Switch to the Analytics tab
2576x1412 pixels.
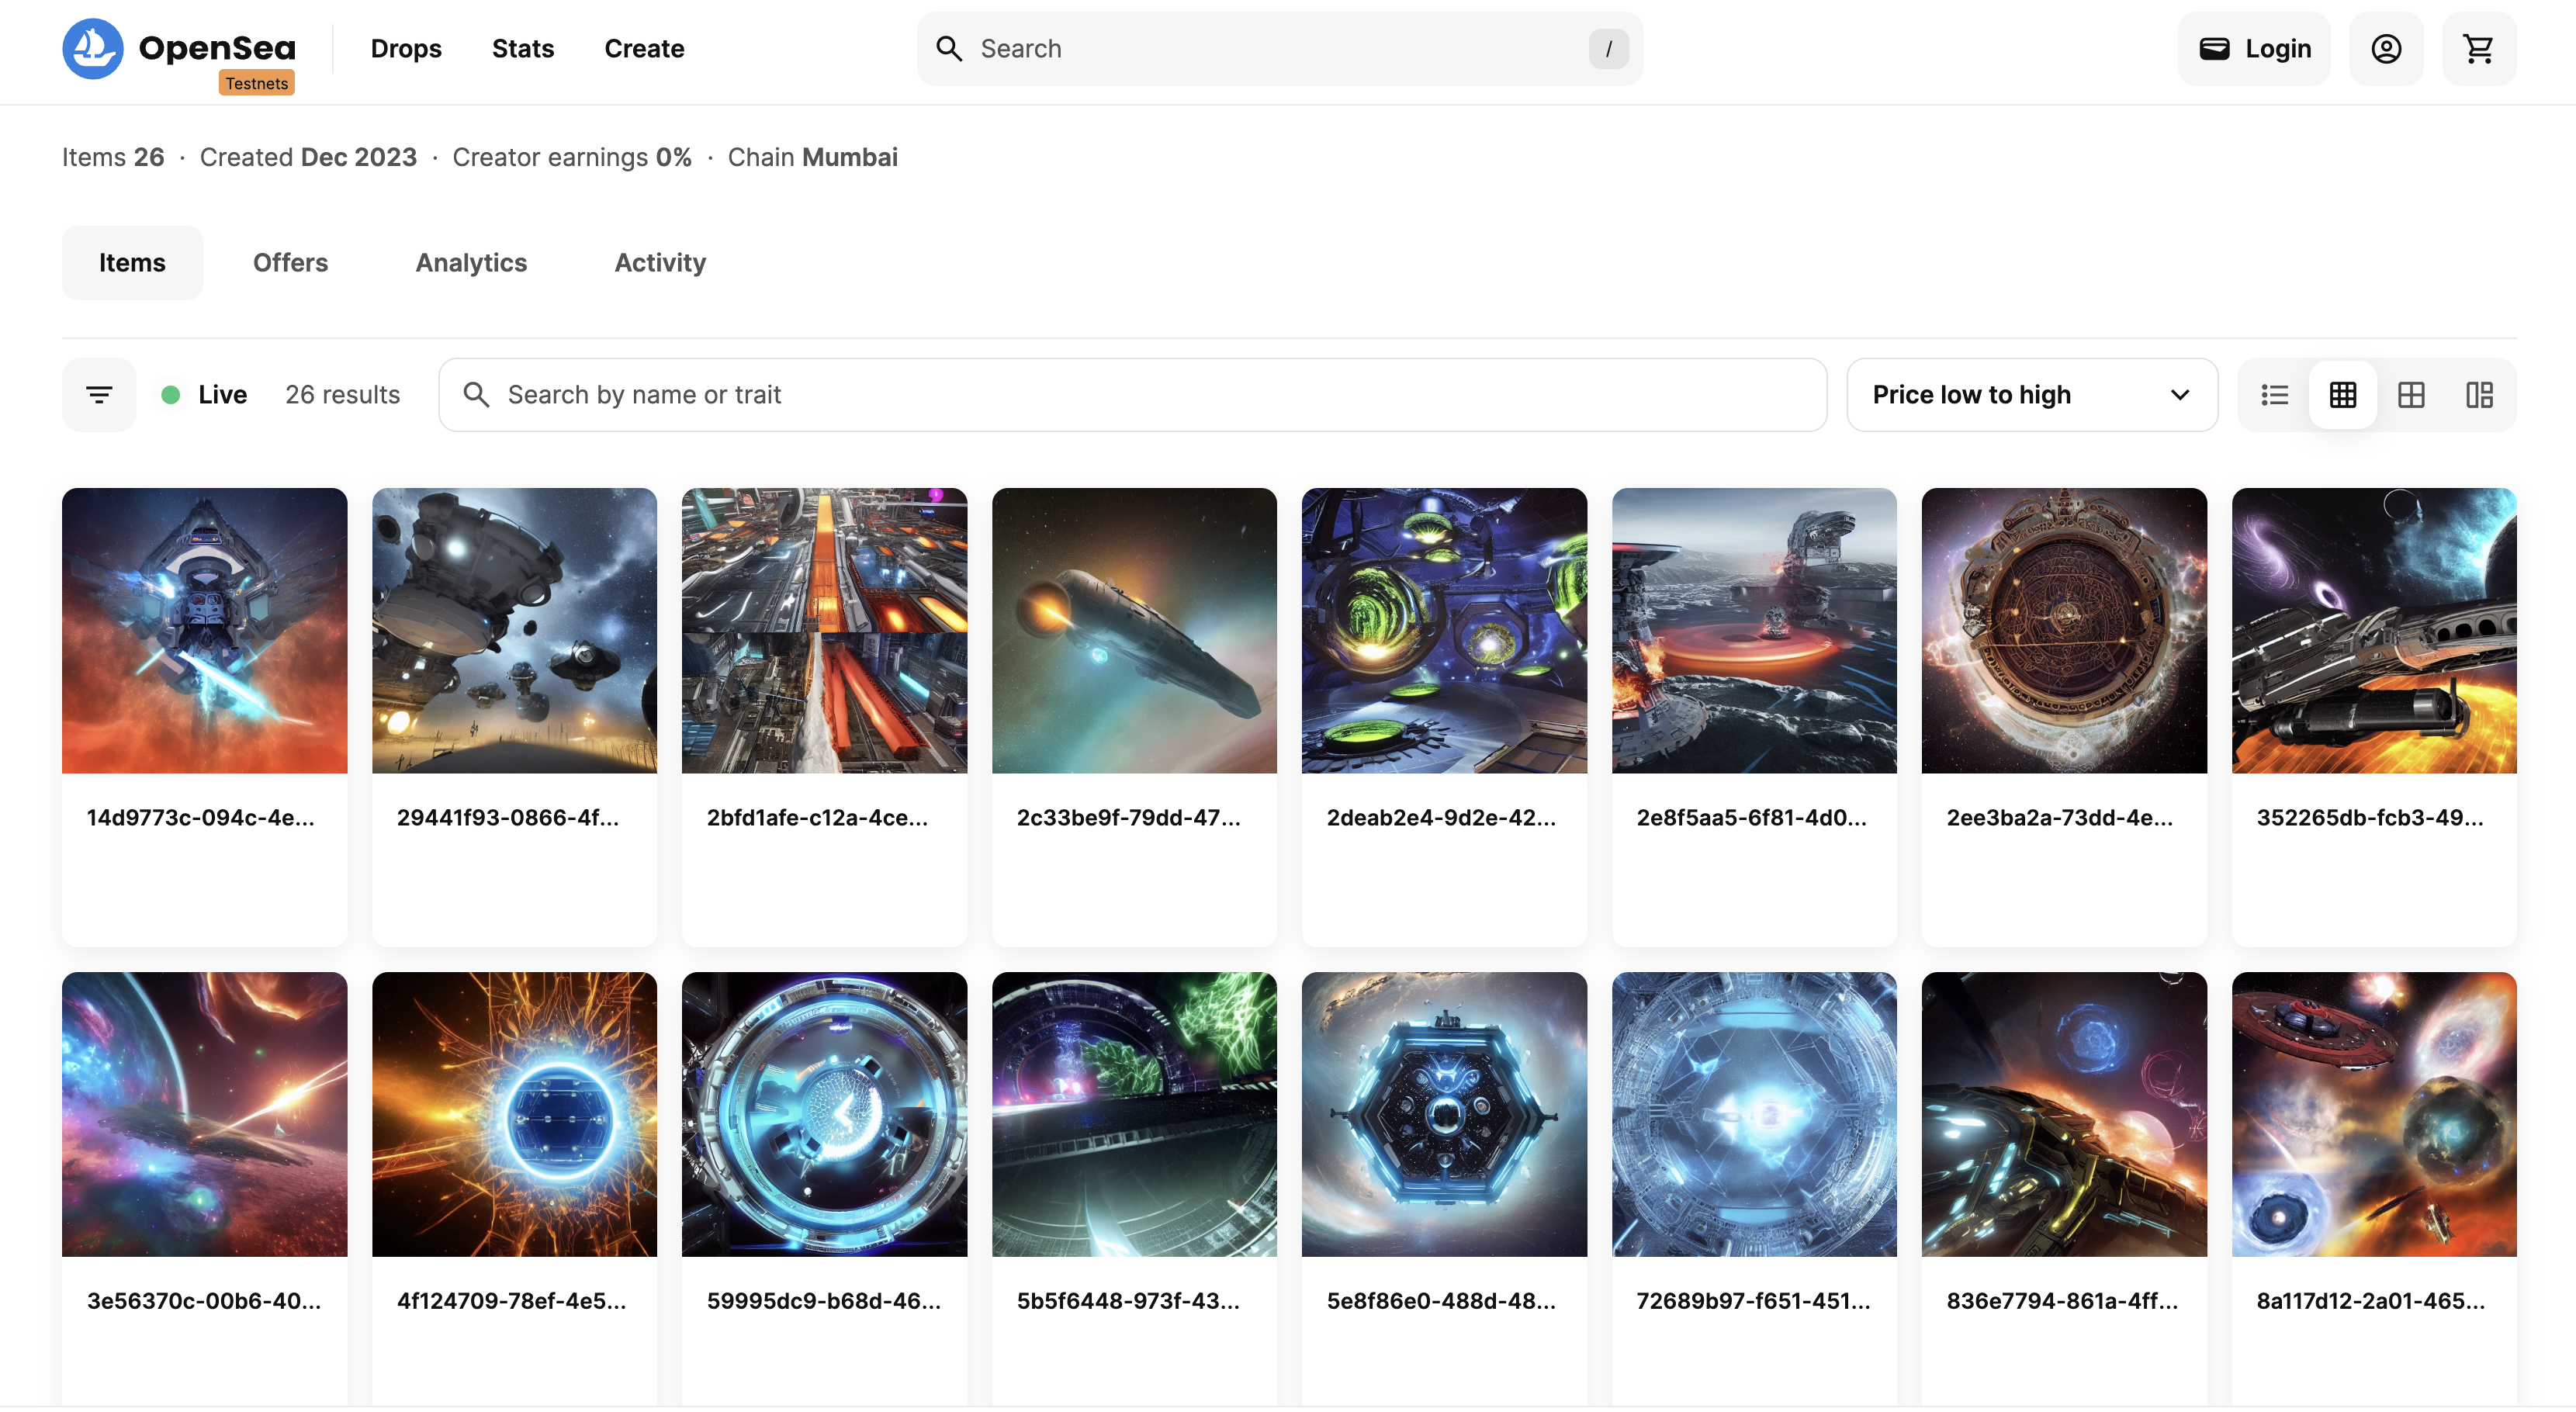click(471, 262)
